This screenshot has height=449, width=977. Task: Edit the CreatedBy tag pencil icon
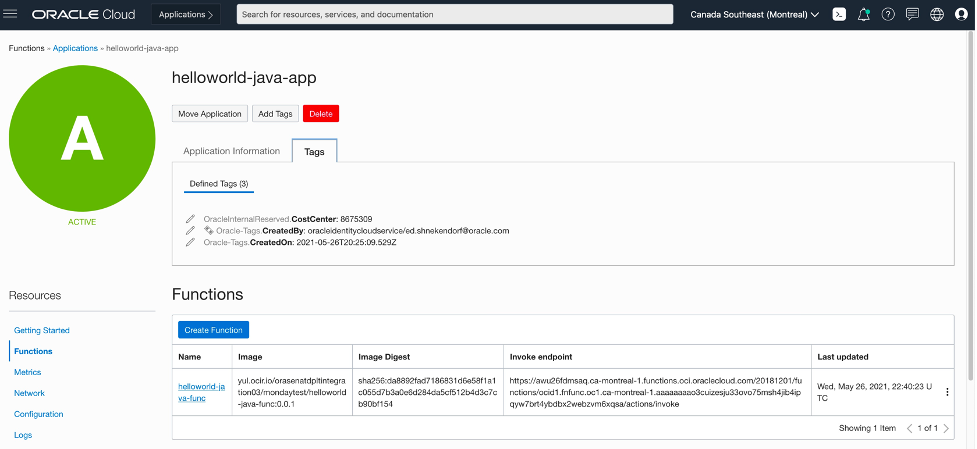tap(191, 230)
